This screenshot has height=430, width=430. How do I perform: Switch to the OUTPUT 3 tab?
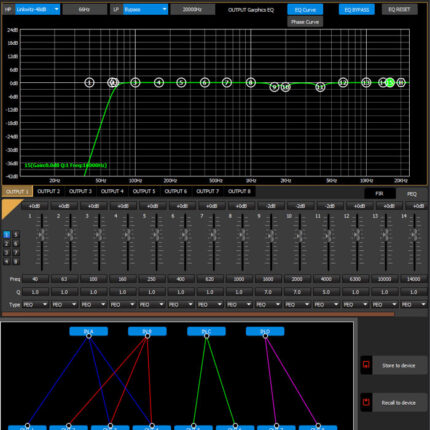coord(80,191)
